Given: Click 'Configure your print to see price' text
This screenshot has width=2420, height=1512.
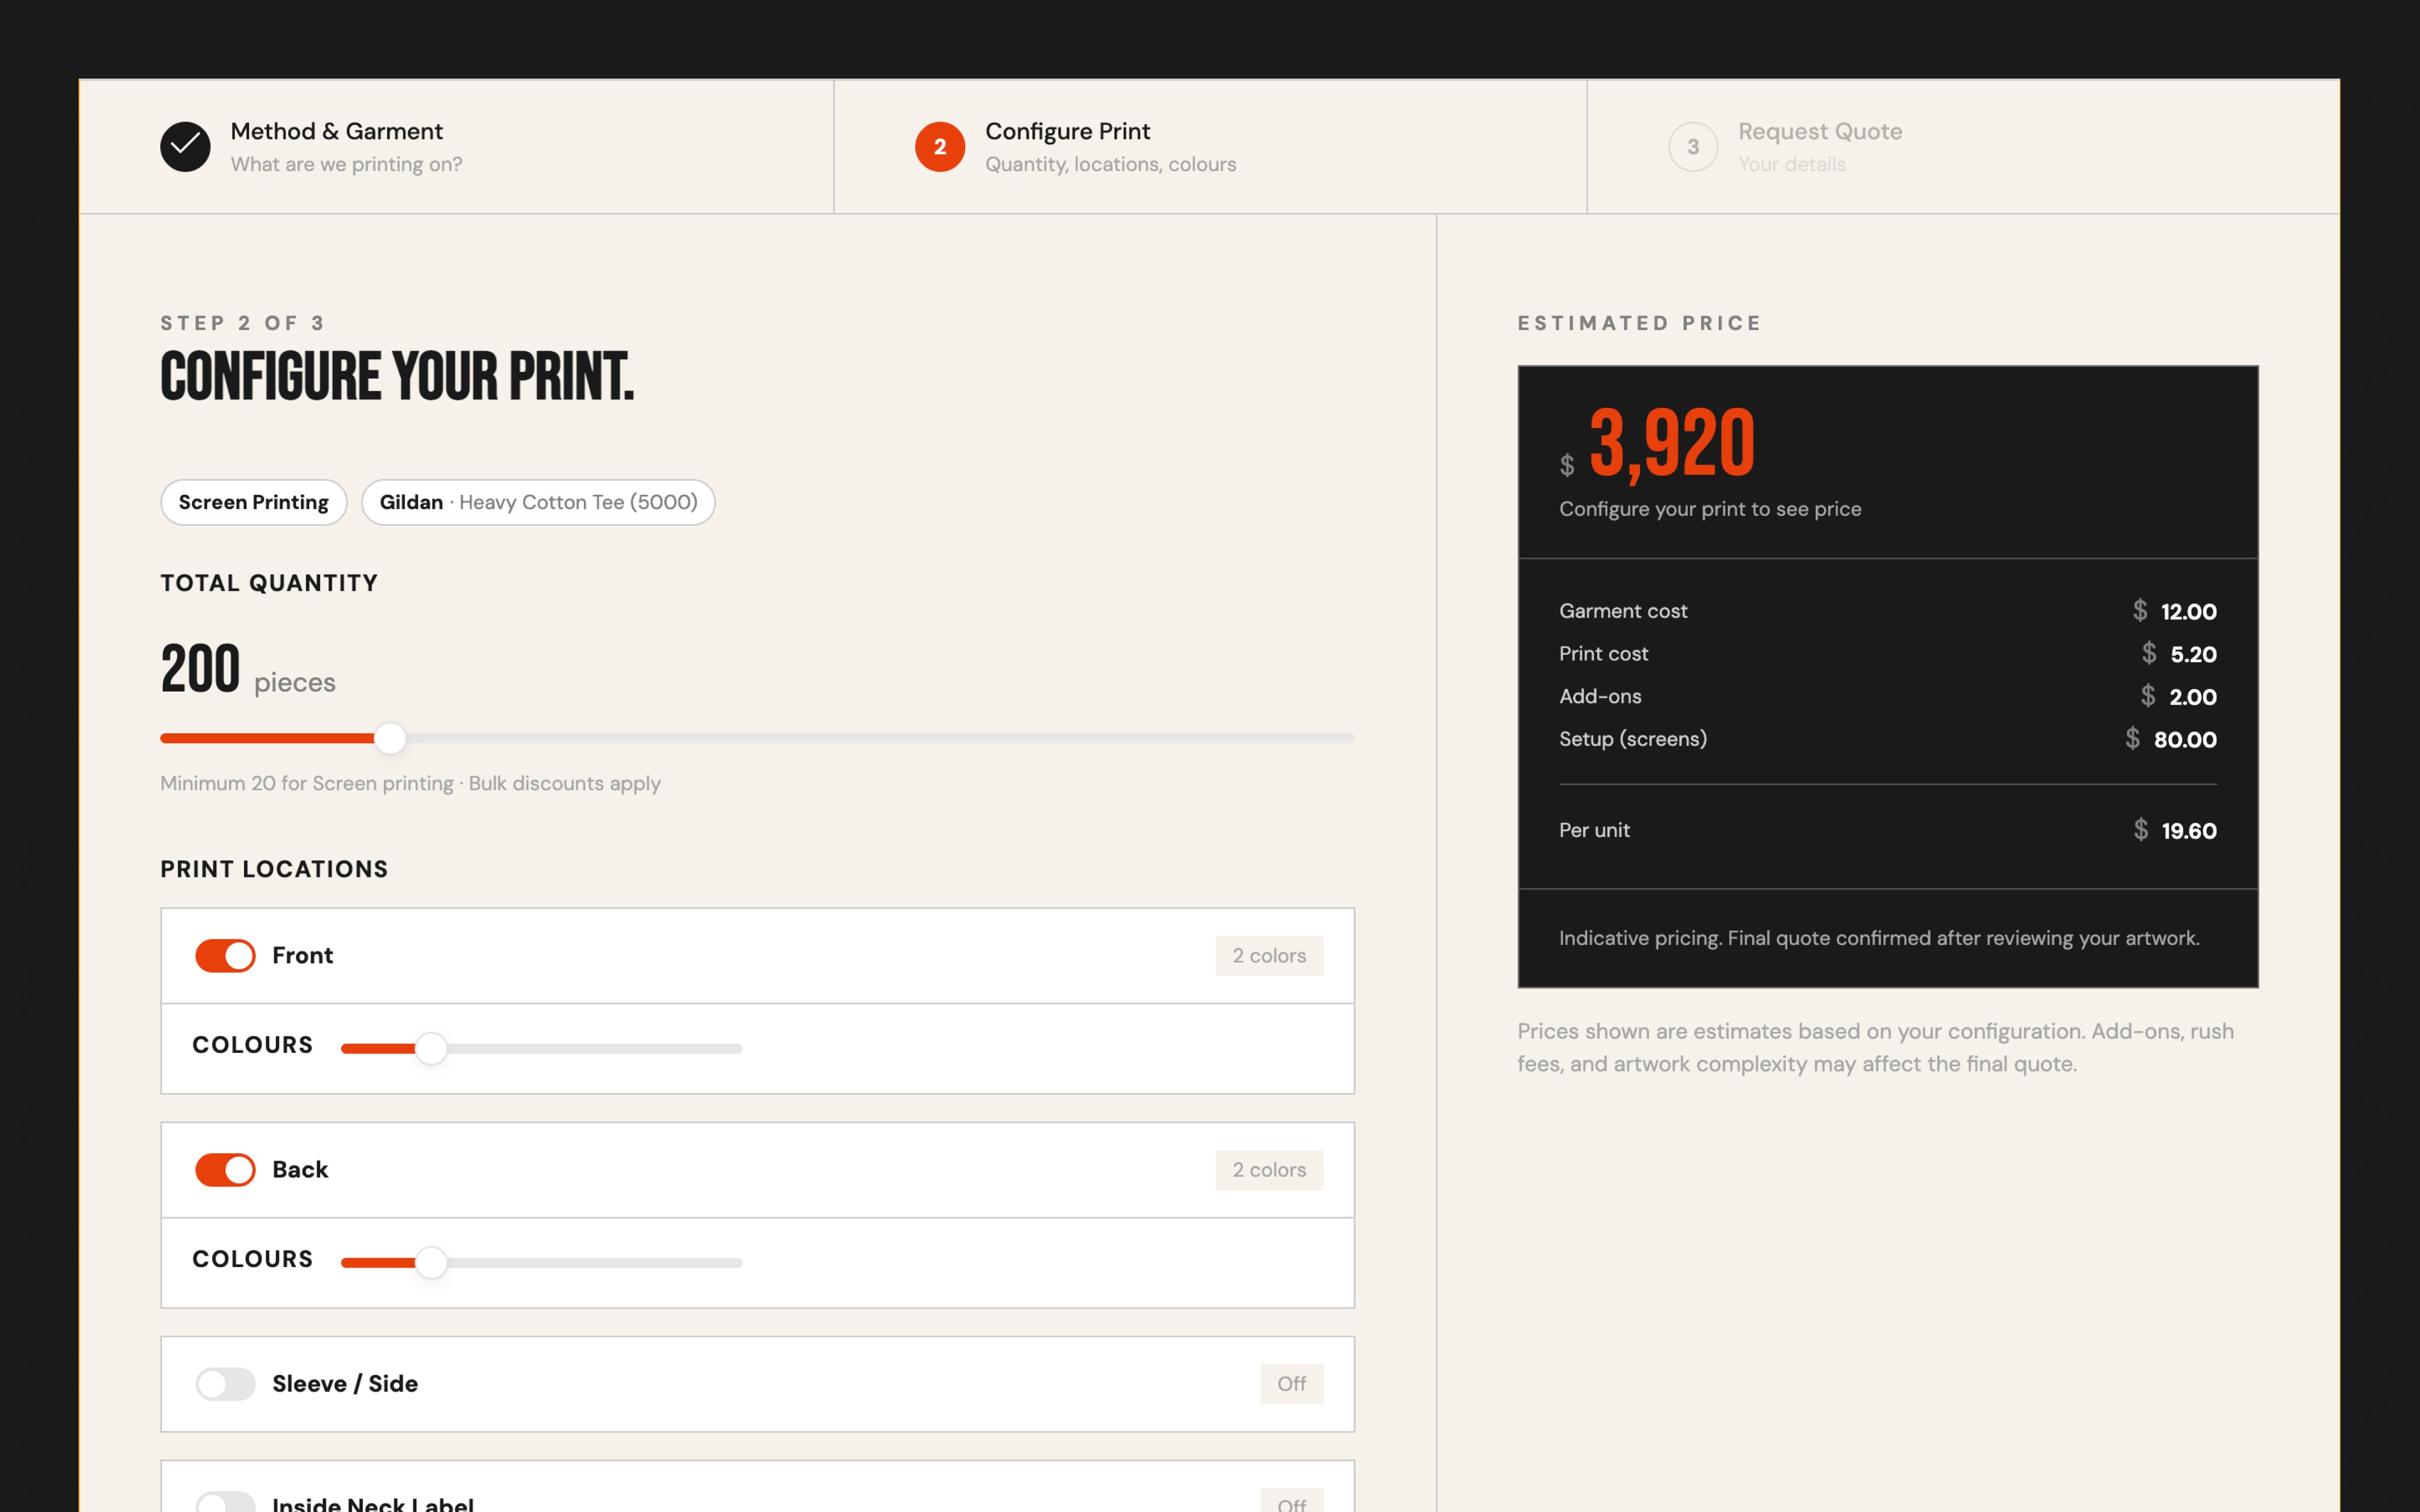Looking at the screenshot, I should click(x=1710, y=509).
